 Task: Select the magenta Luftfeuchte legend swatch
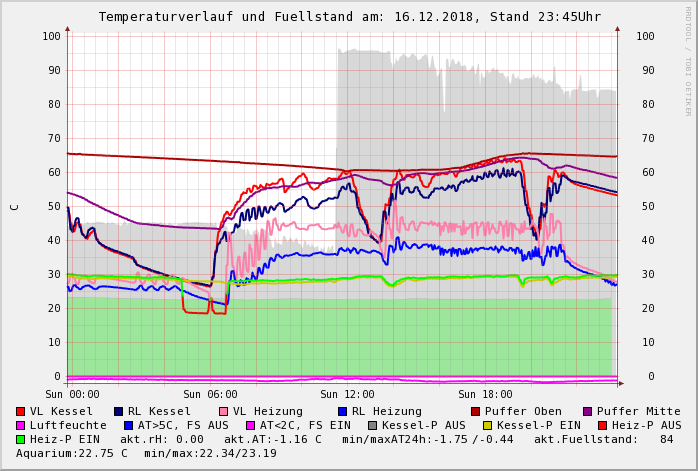(21, 425)
